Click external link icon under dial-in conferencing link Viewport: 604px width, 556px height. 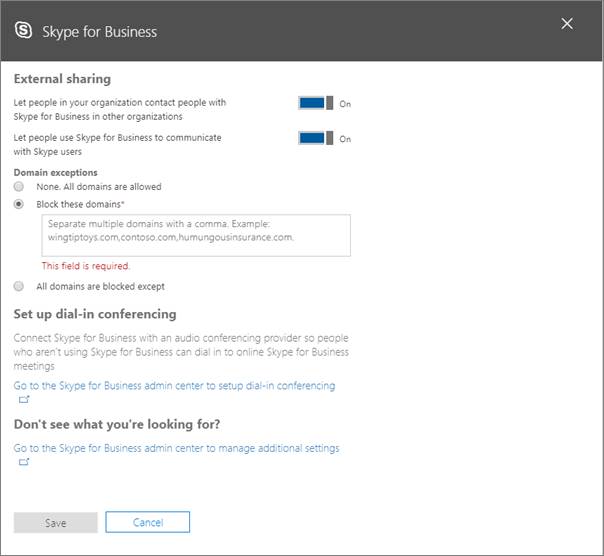[x=24, y=399]
